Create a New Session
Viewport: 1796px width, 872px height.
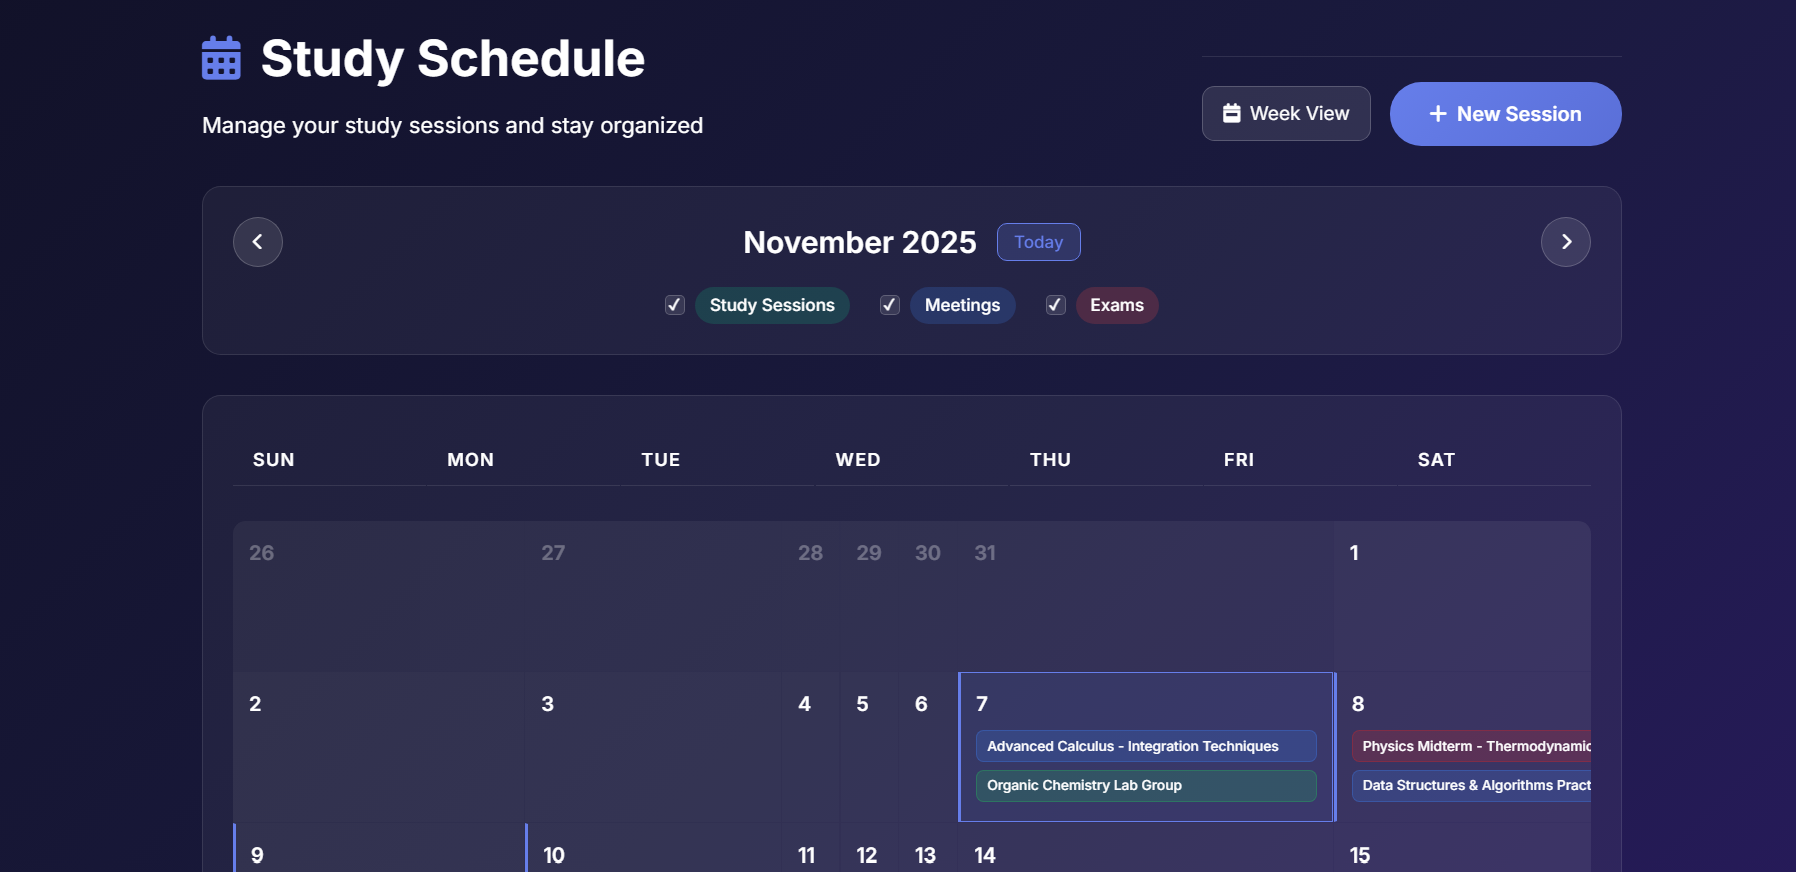pos(1505,114)
